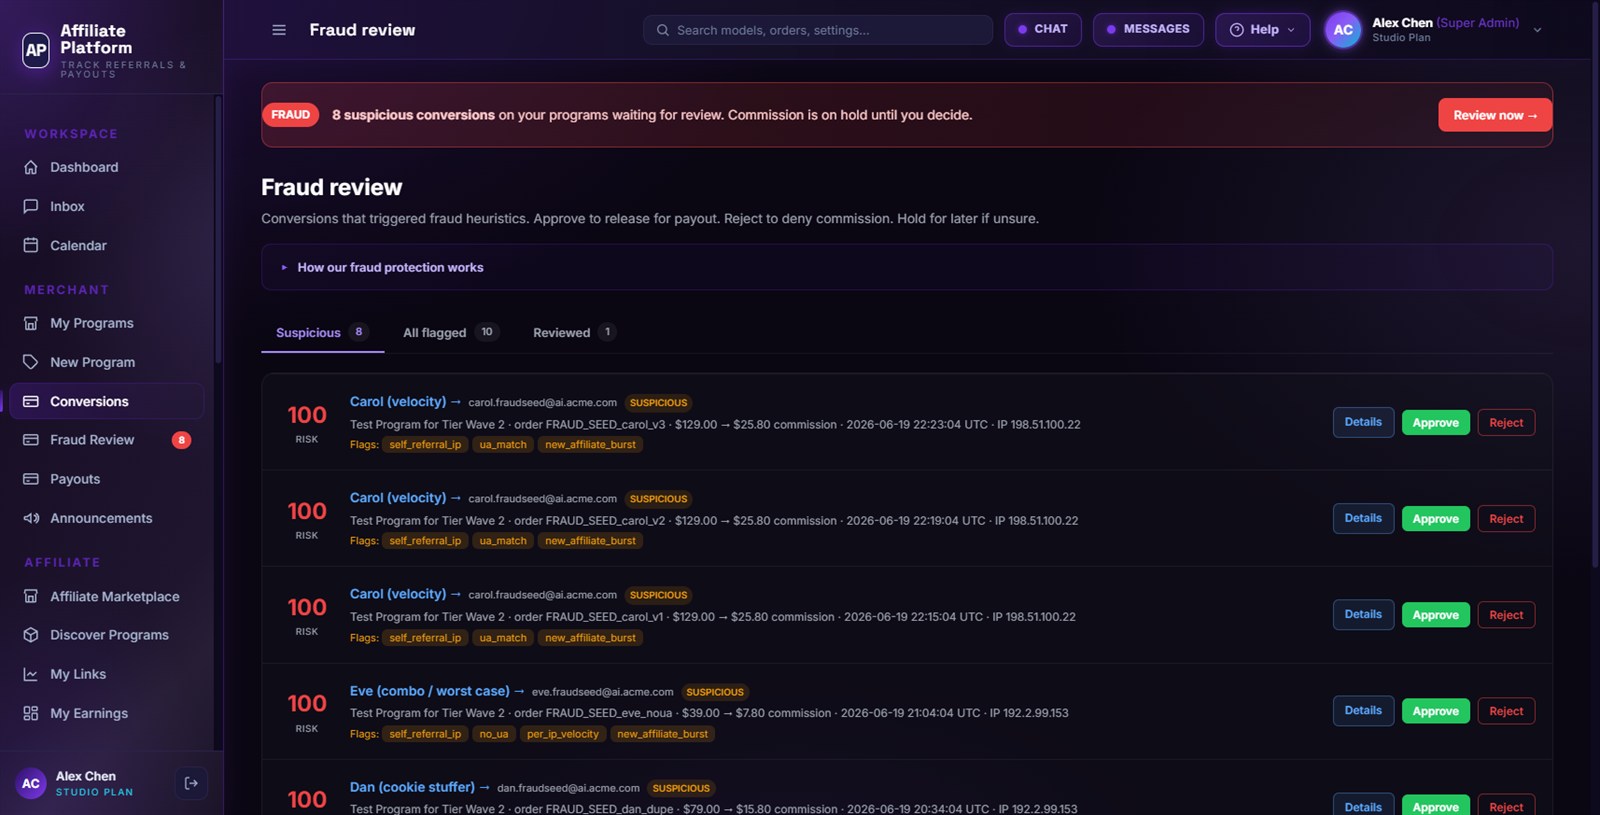The height and width of the screenshot is (815, 1600).
Task: Open the Dan (cookie stuffer) affiliate link
Action: point(420,787)
